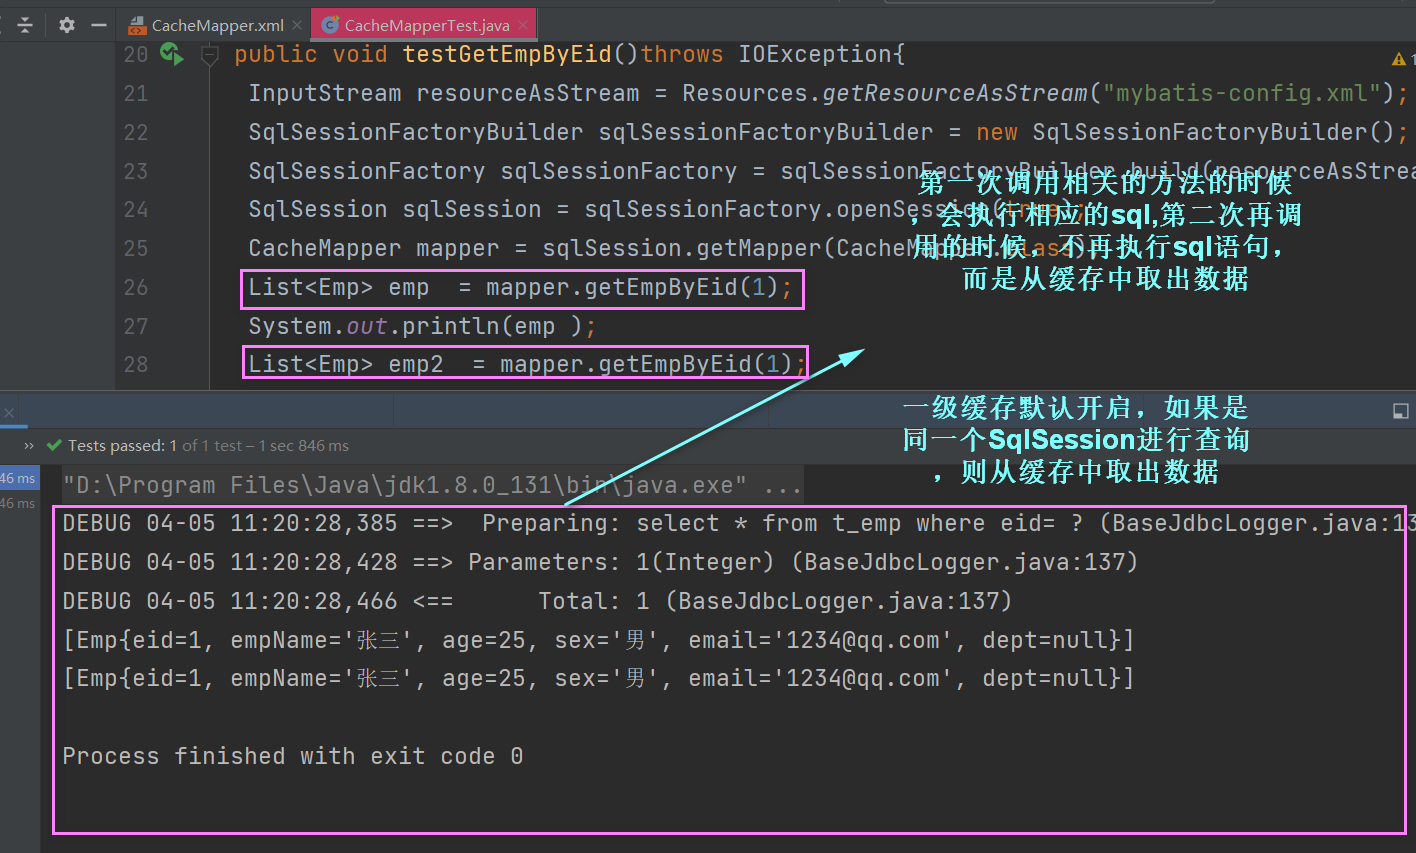Switch to CacheMapper.xml tab
The image size is (1416, 853).
[218, 25]
